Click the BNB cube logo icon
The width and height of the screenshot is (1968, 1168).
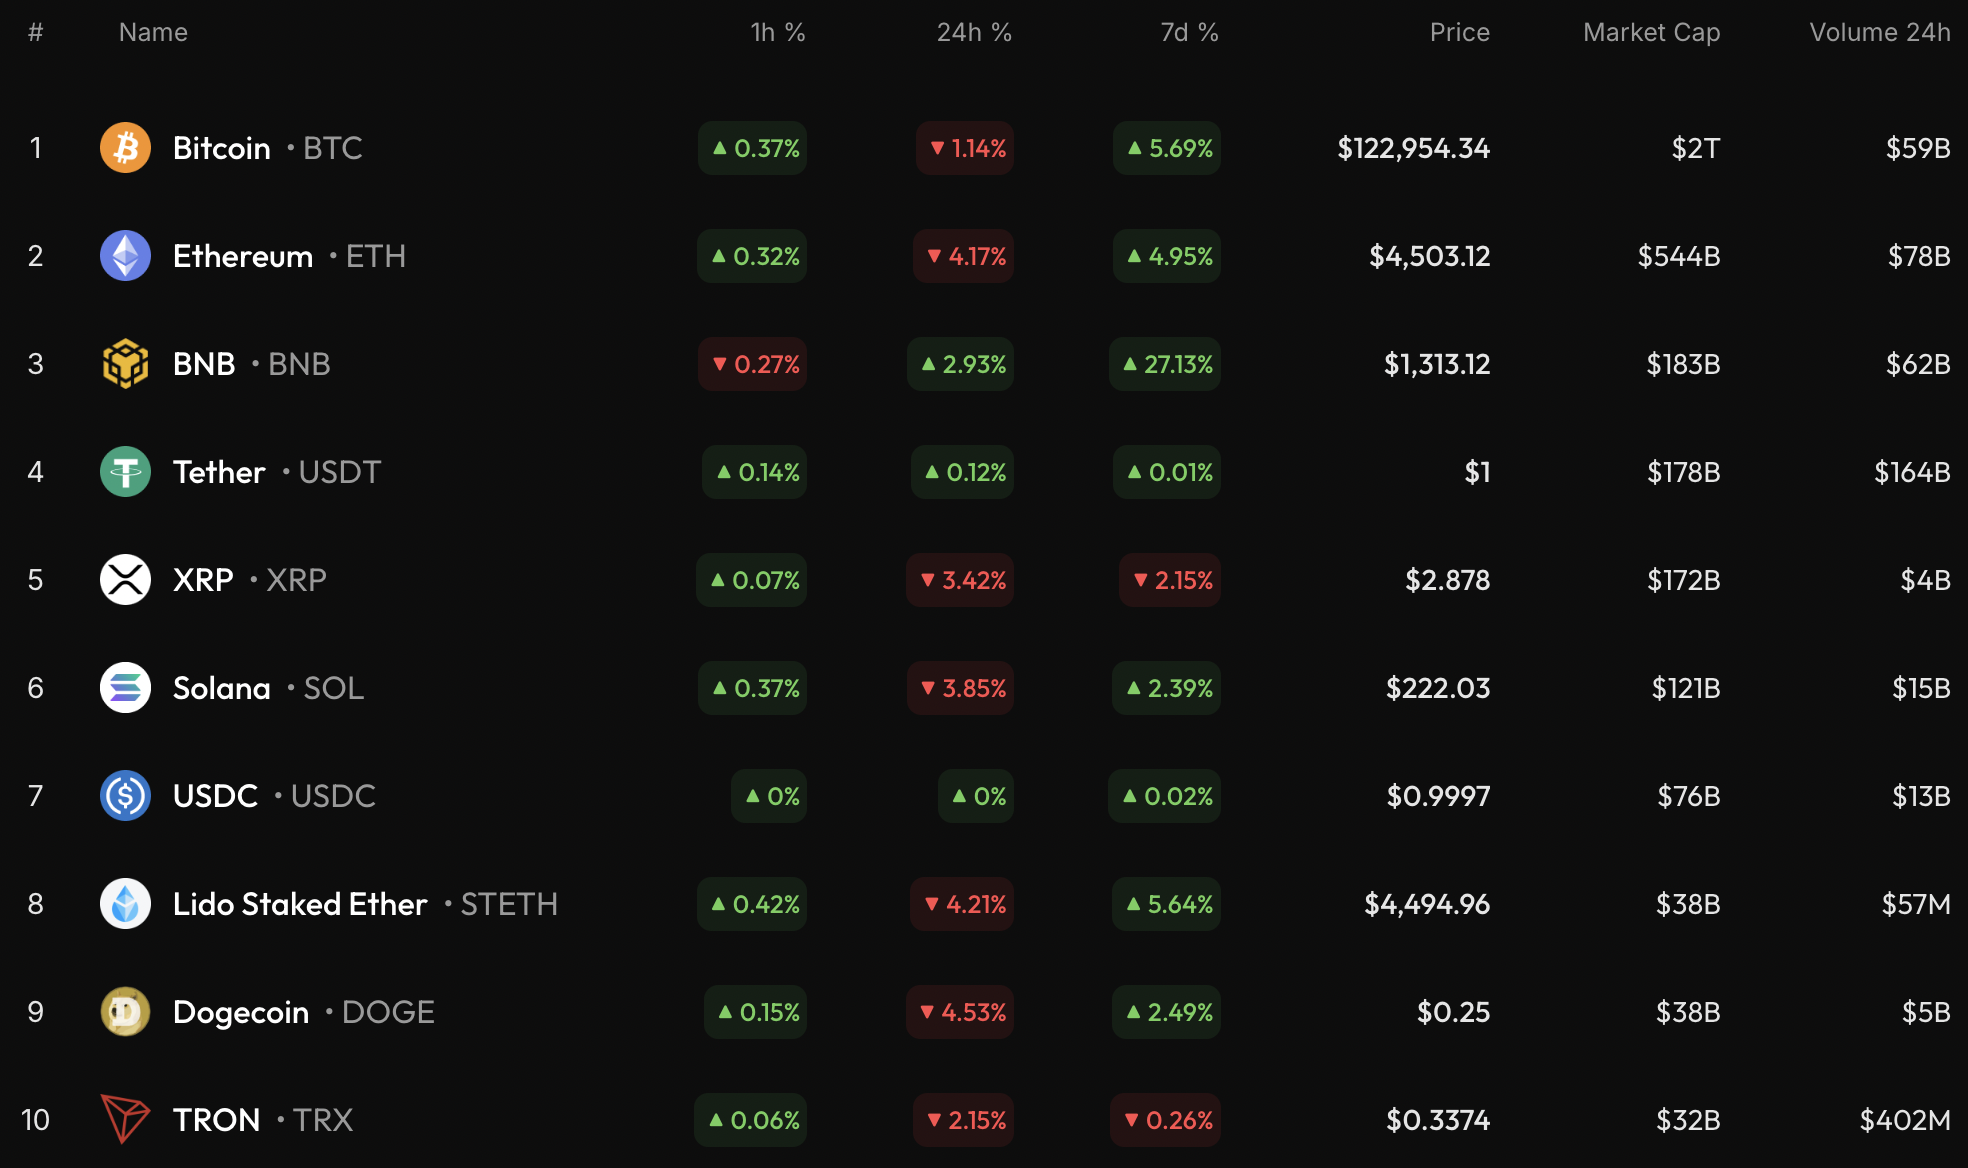125,364
